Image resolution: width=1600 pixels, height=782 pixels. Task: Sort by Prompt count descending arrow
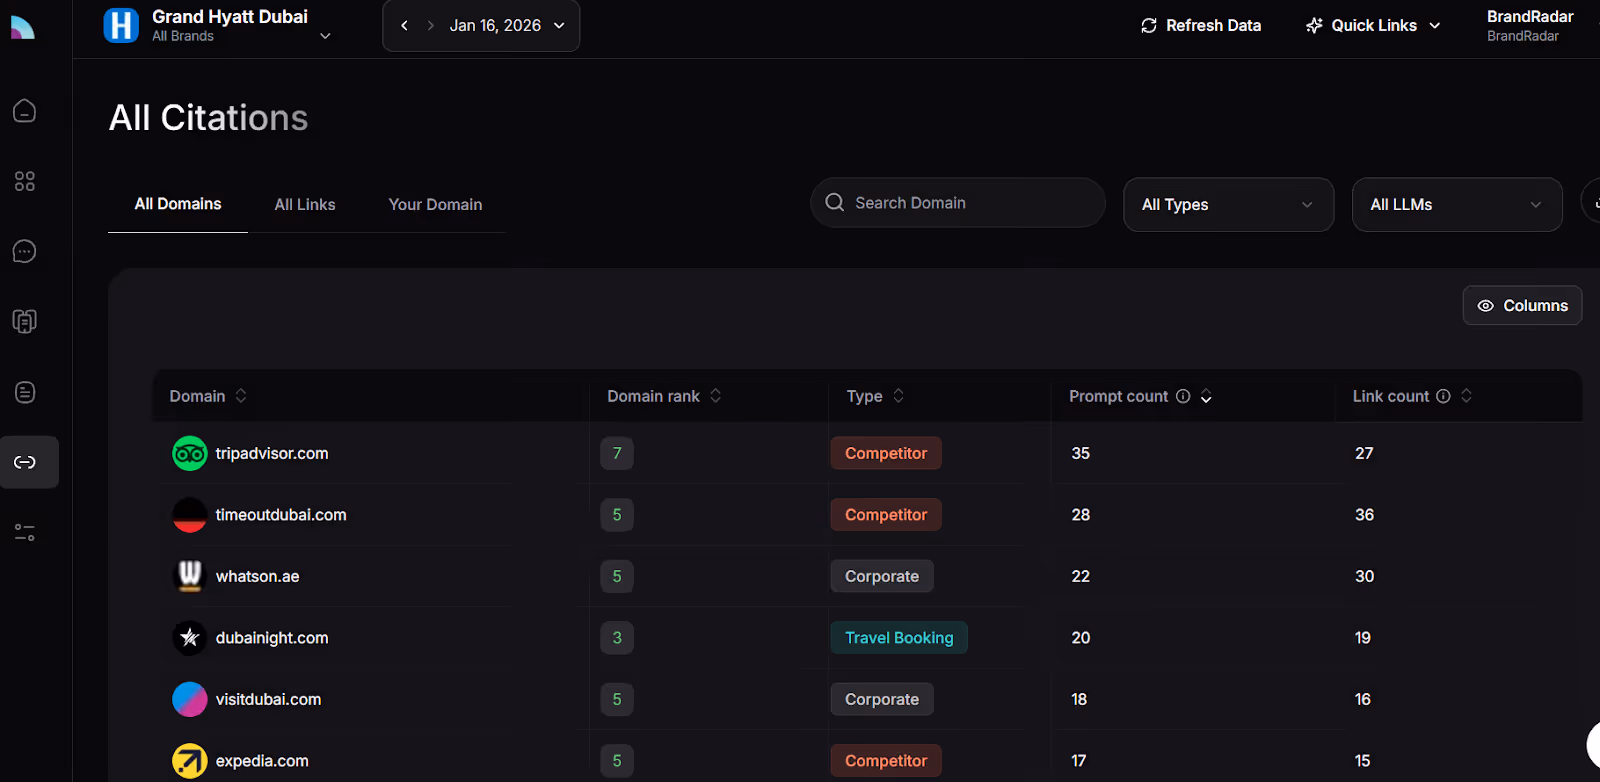click(x=1206, y=397)
